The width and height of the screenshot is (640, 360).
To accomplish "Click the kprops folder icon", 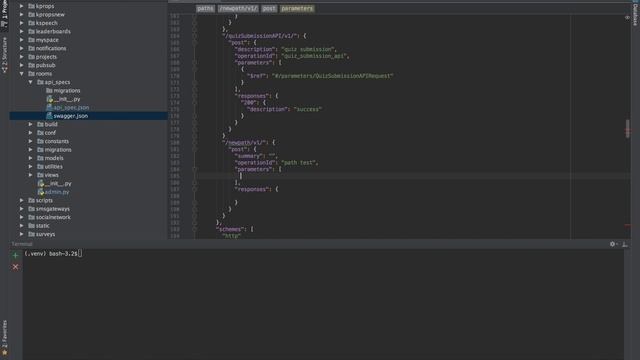I will pos(31,6).
